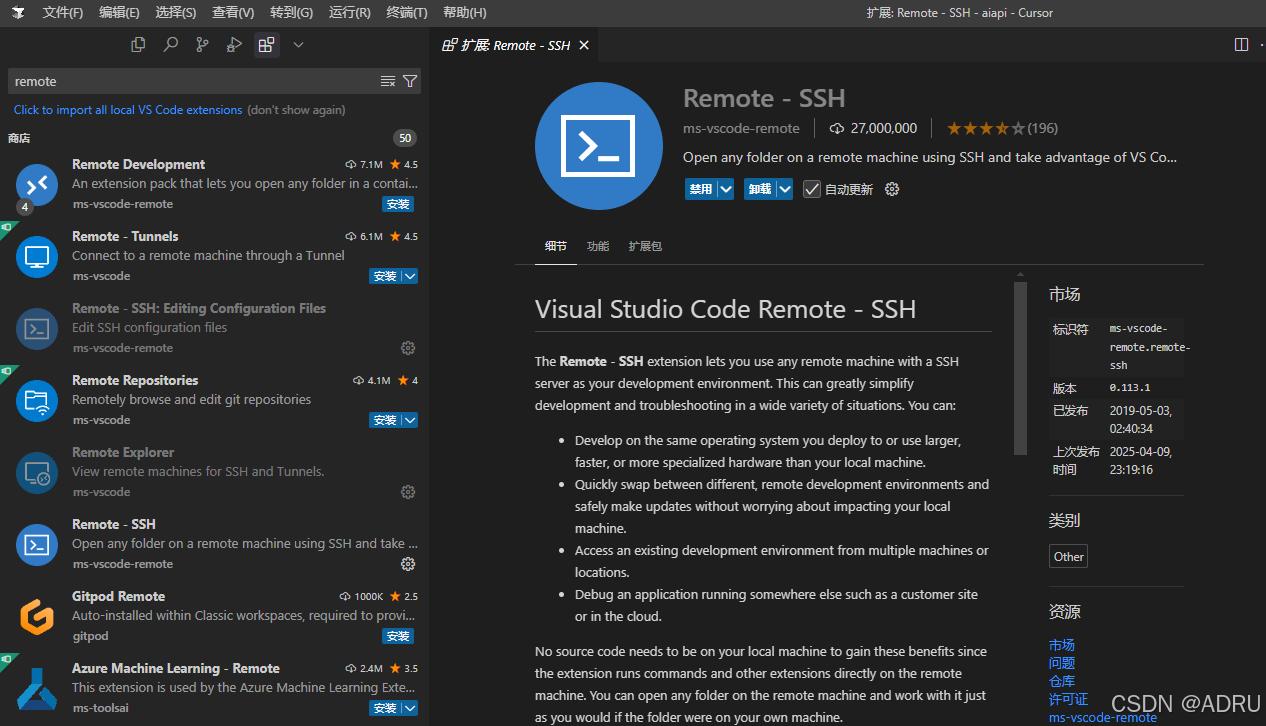
Task: Expand the install dropdown for Remote Repositories
Action: tap(410, 420)
